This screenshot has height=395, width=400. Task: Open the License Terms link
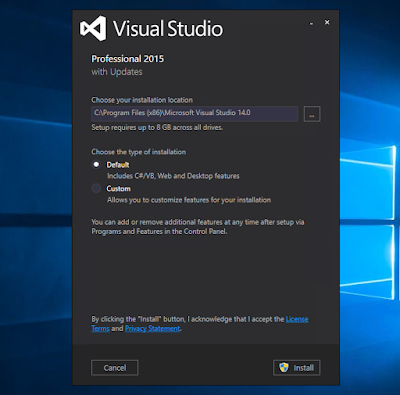pyautogui.click(x=297, y=319)
